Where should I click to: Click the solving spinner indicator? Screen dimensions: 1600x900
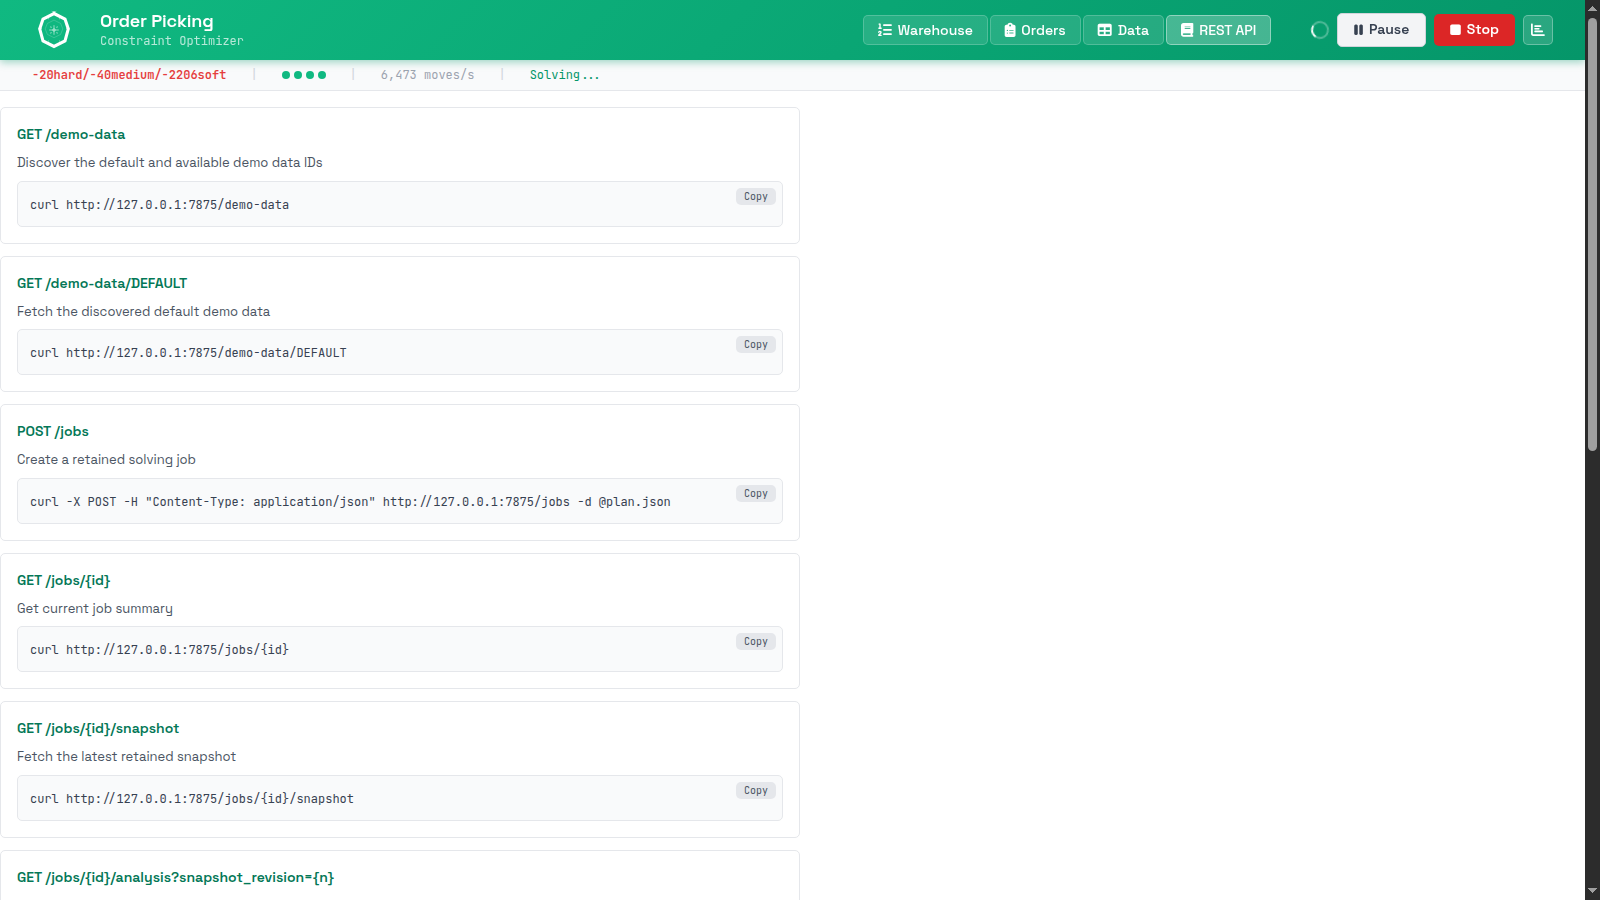click(1320, 30)
